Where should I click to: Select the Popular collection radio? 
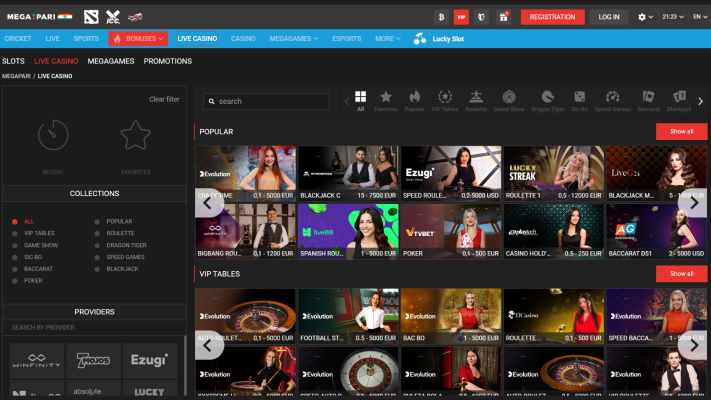point(97,222)
